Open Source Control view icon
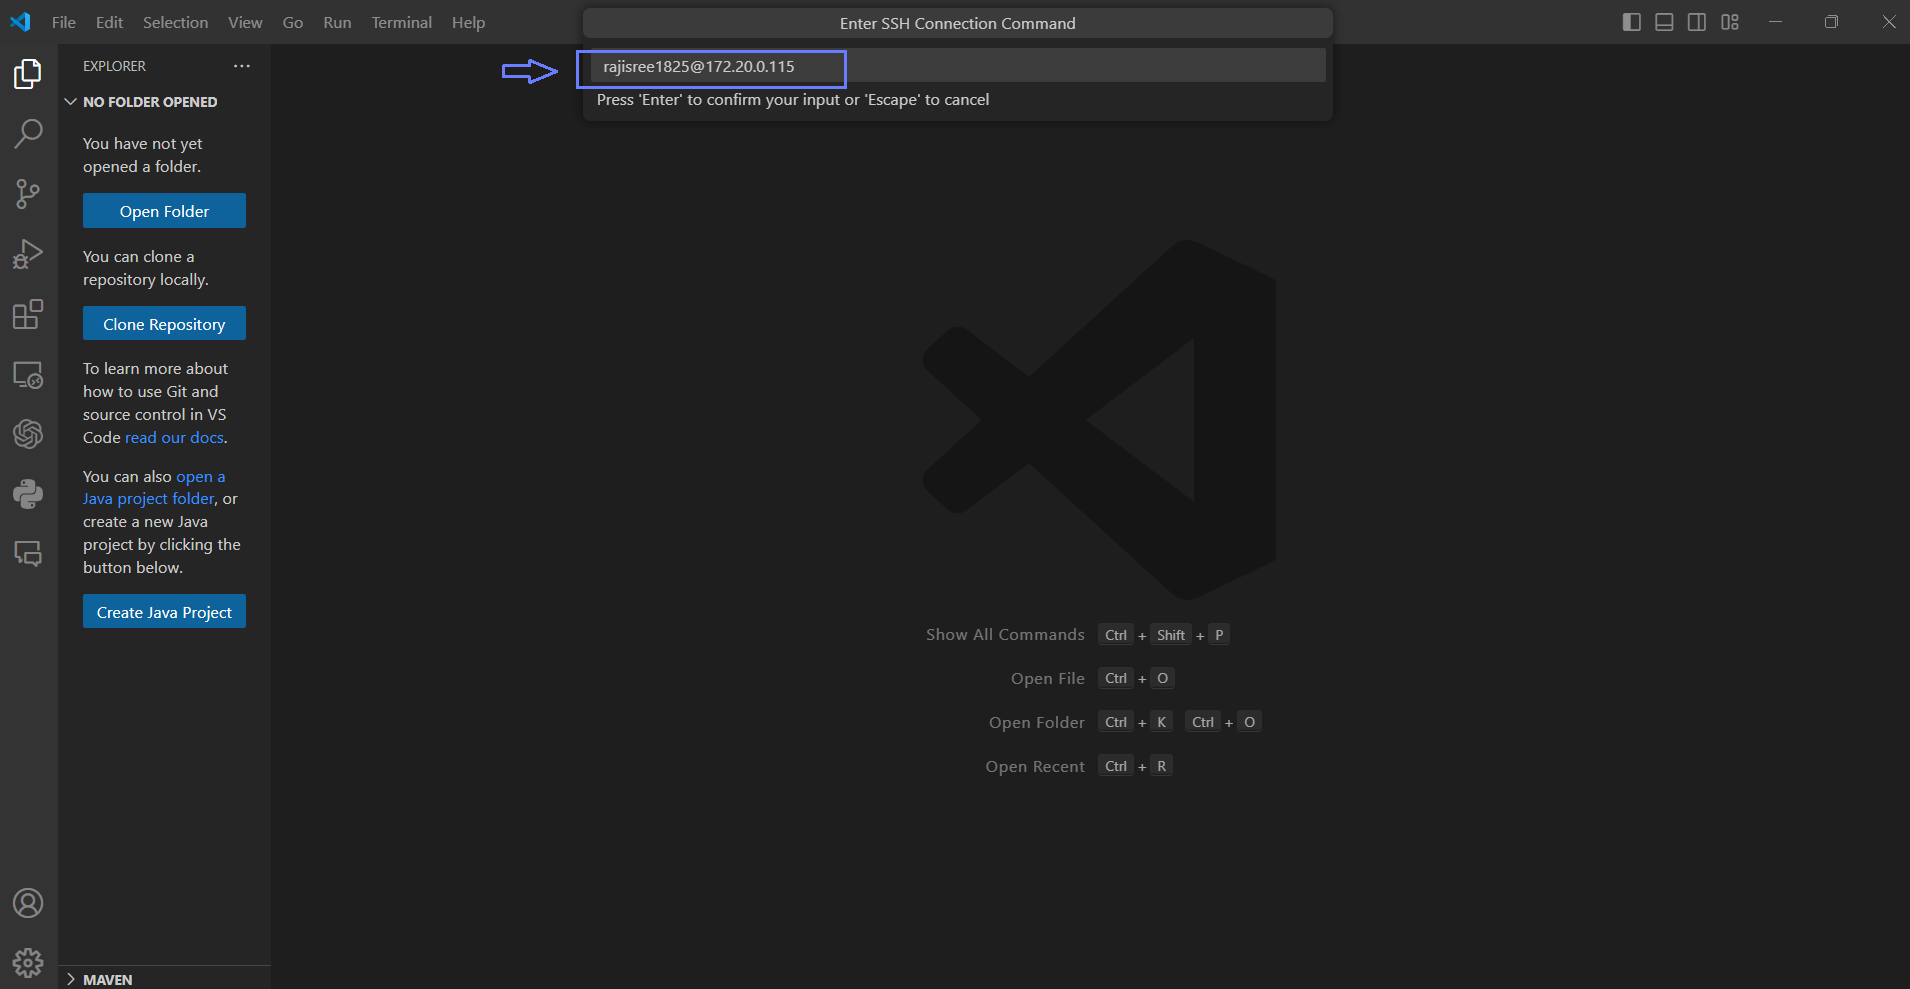Screen dimensions: 1910x989 pyautogui.click(x=28, y=194)
